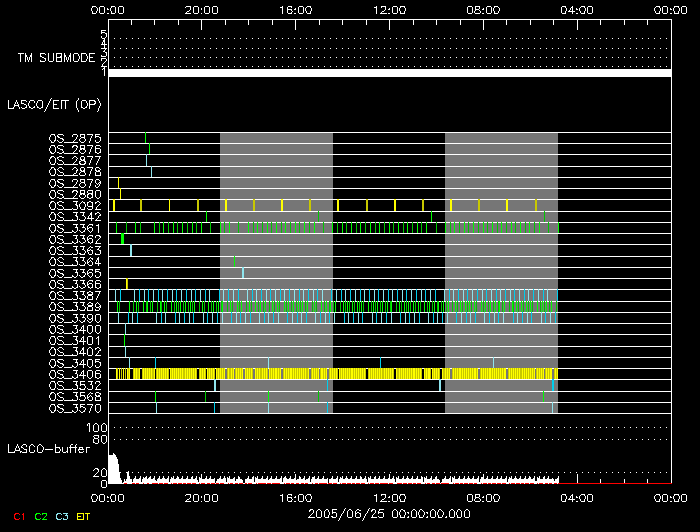Select the OS_3364 row label
The image size is (700, 532).
tap(74, 262)
